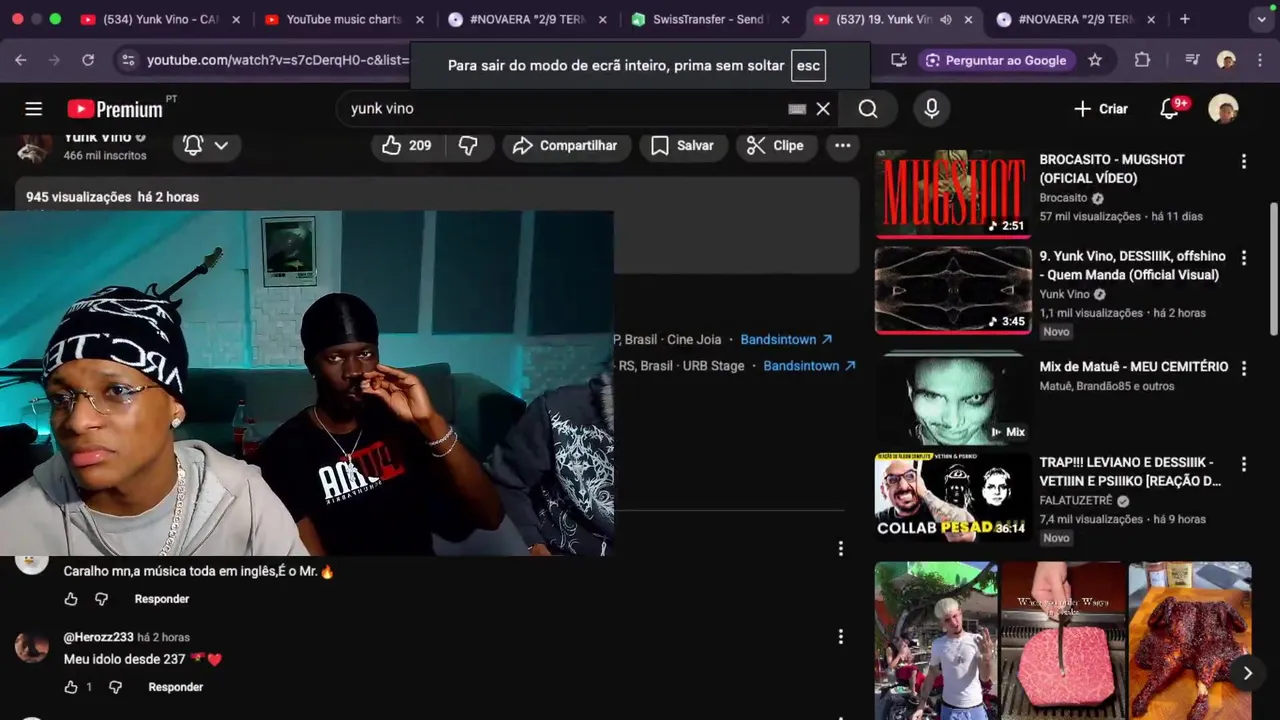Image resolution: width=1280 pixels, height=720 pixels.
Task: Click the esc key hint in overlay
Action: tap(808, 66)
